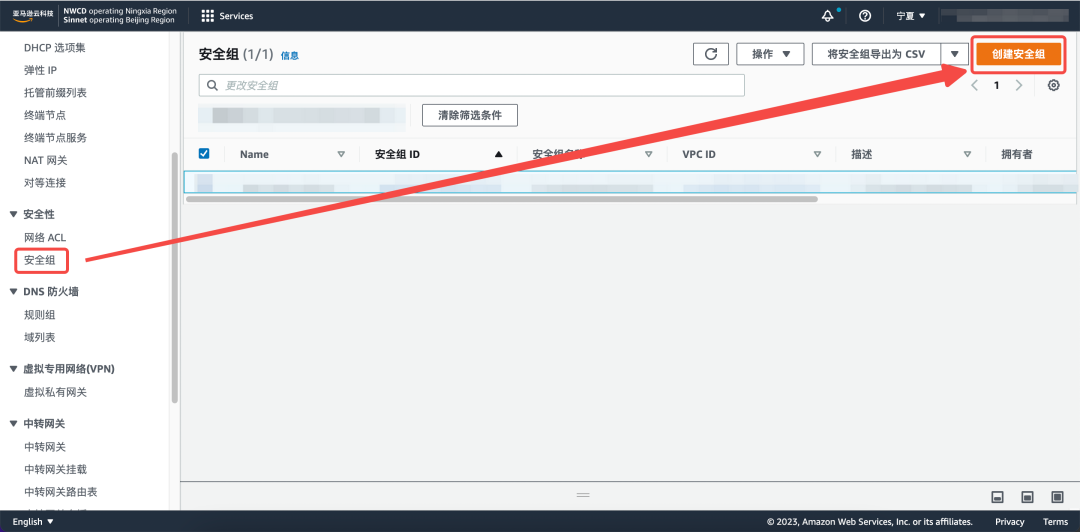Click the 创建安全组 button
Image resolution: width=1080 pixels, height=532 pixels.
pos(1019,54)
